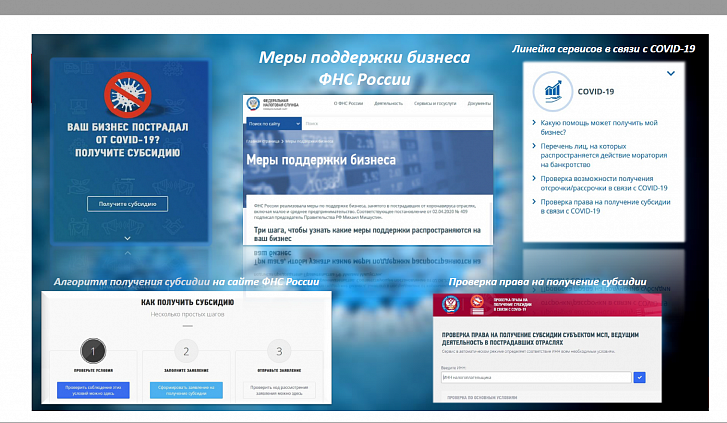
Task: Click Линейка сервисов в связи с COVID-19 caption
Action: coord(603,49)
